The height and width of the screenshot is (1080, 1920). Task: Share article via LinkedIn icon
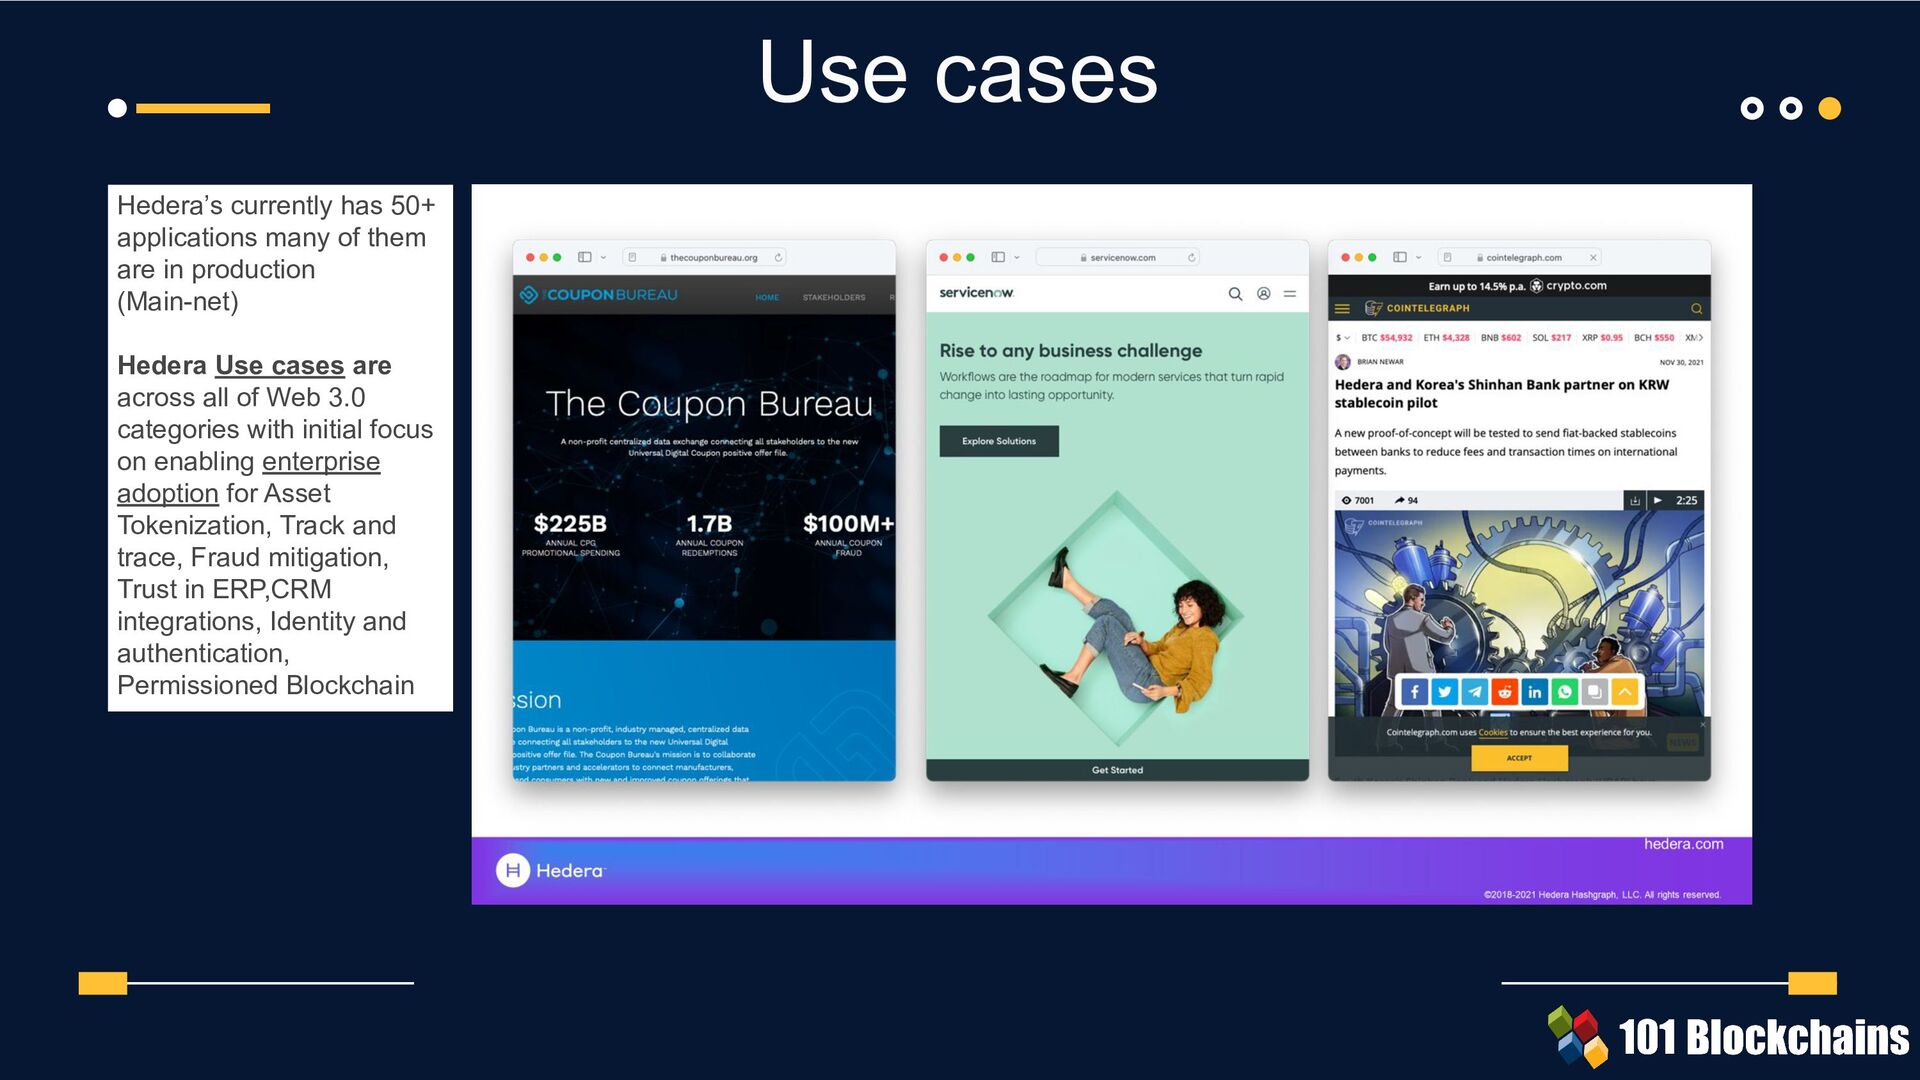[1534, 692]
